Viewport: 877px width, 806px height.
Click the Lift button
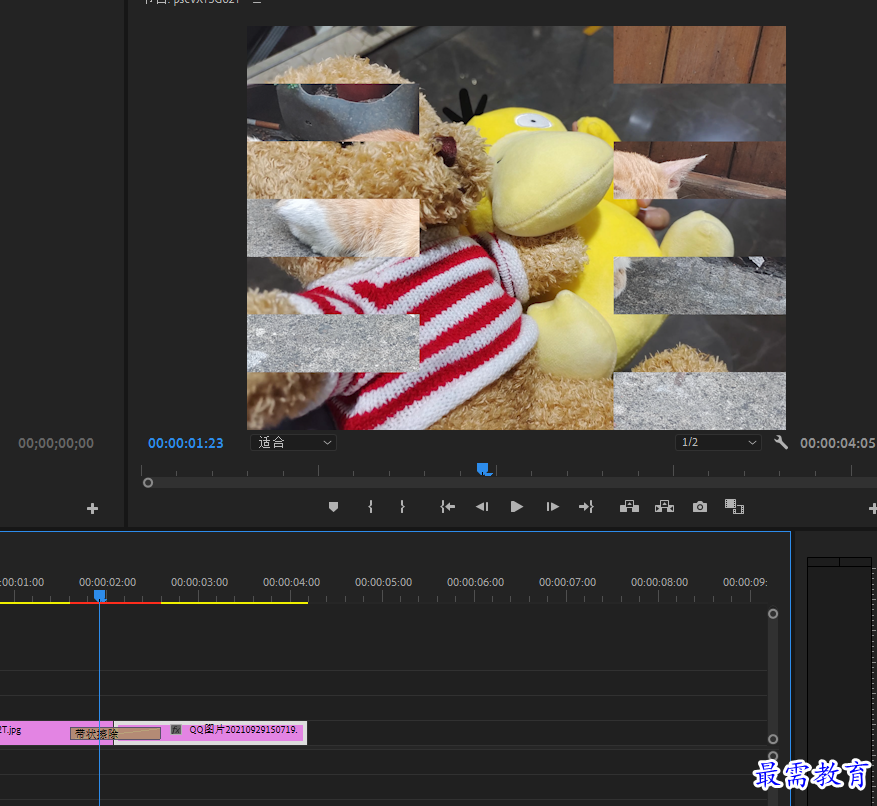tap(629, 507)
